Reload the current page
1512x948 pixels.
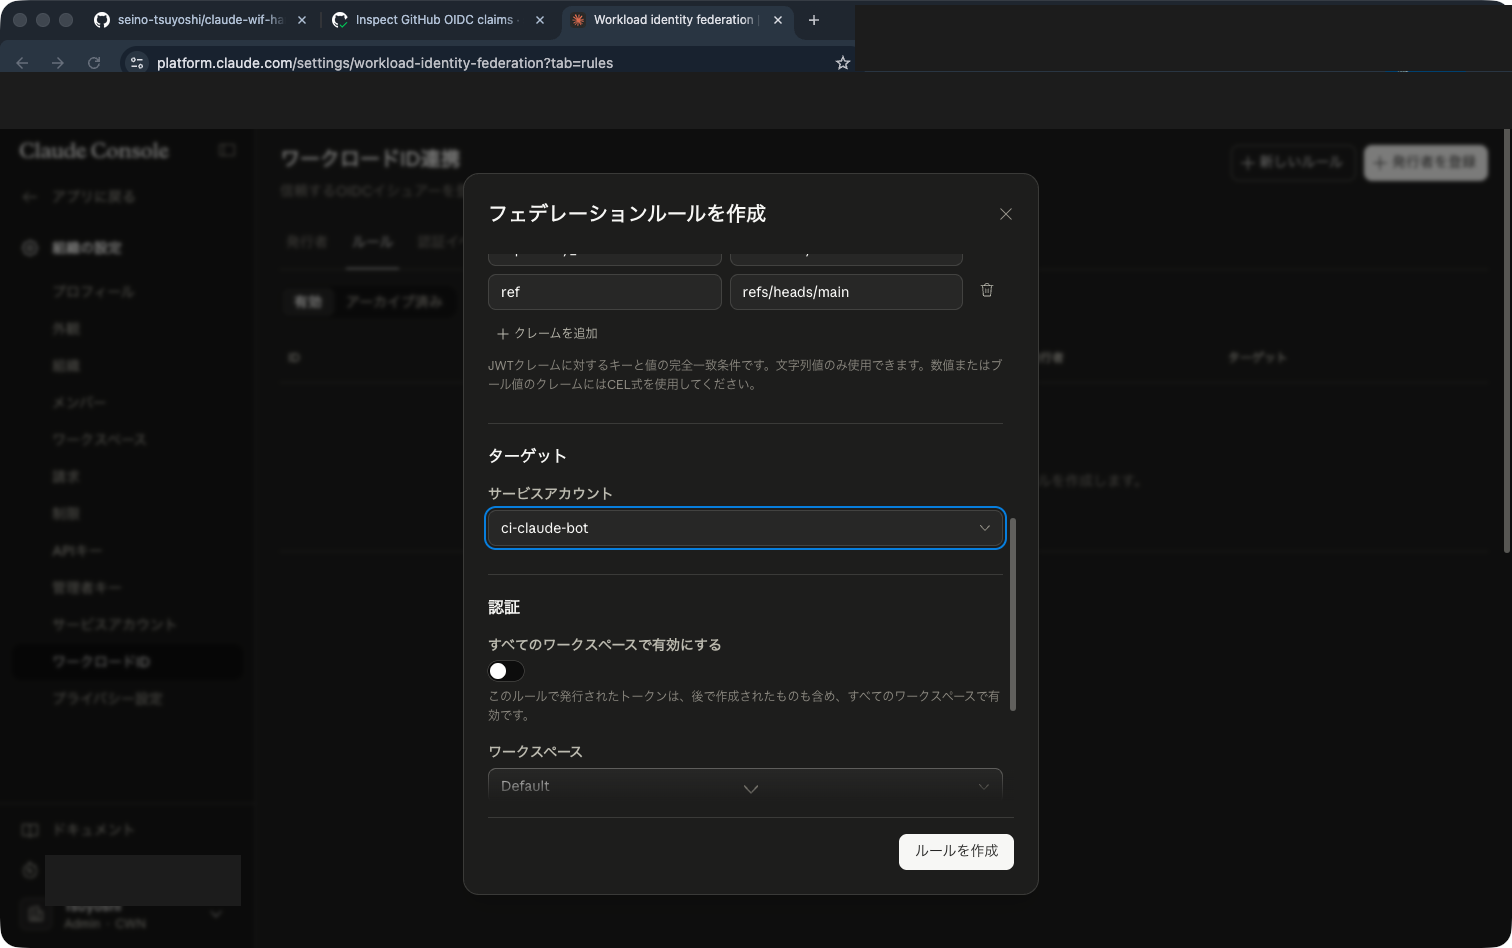click(94, 63)
